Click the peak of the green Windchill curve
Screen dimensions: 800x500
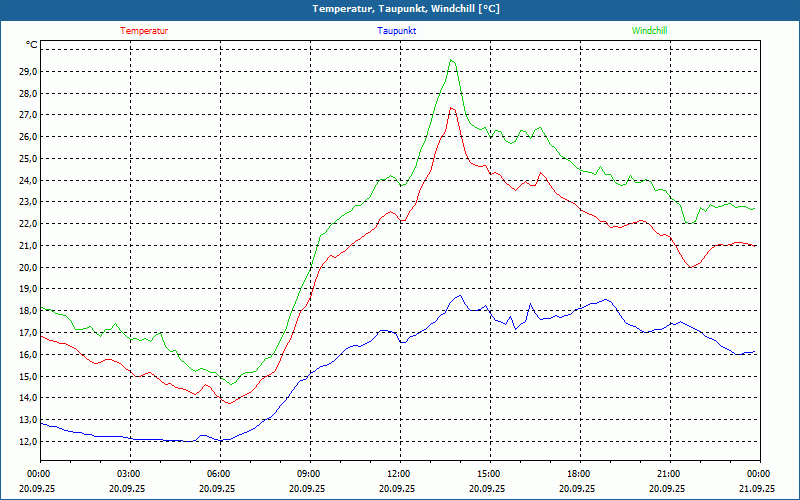tap(451, 60)
